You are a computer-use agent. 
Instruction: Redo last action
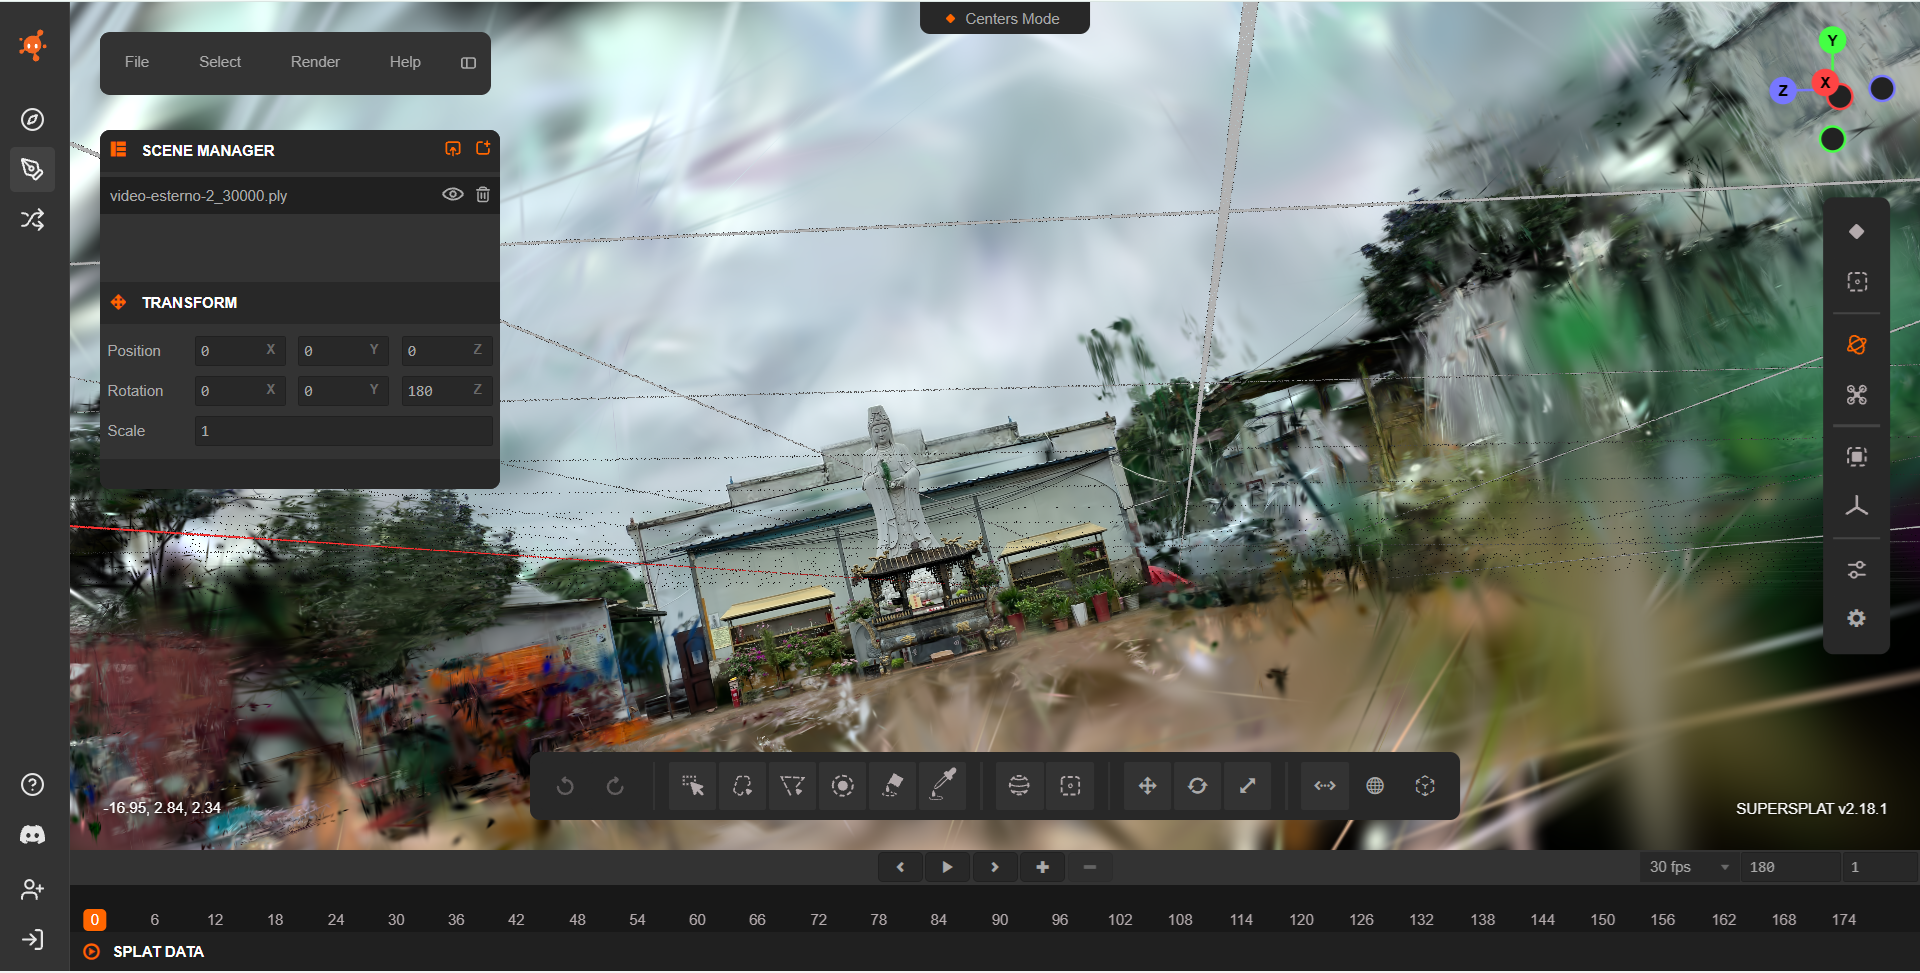point(615,786)
